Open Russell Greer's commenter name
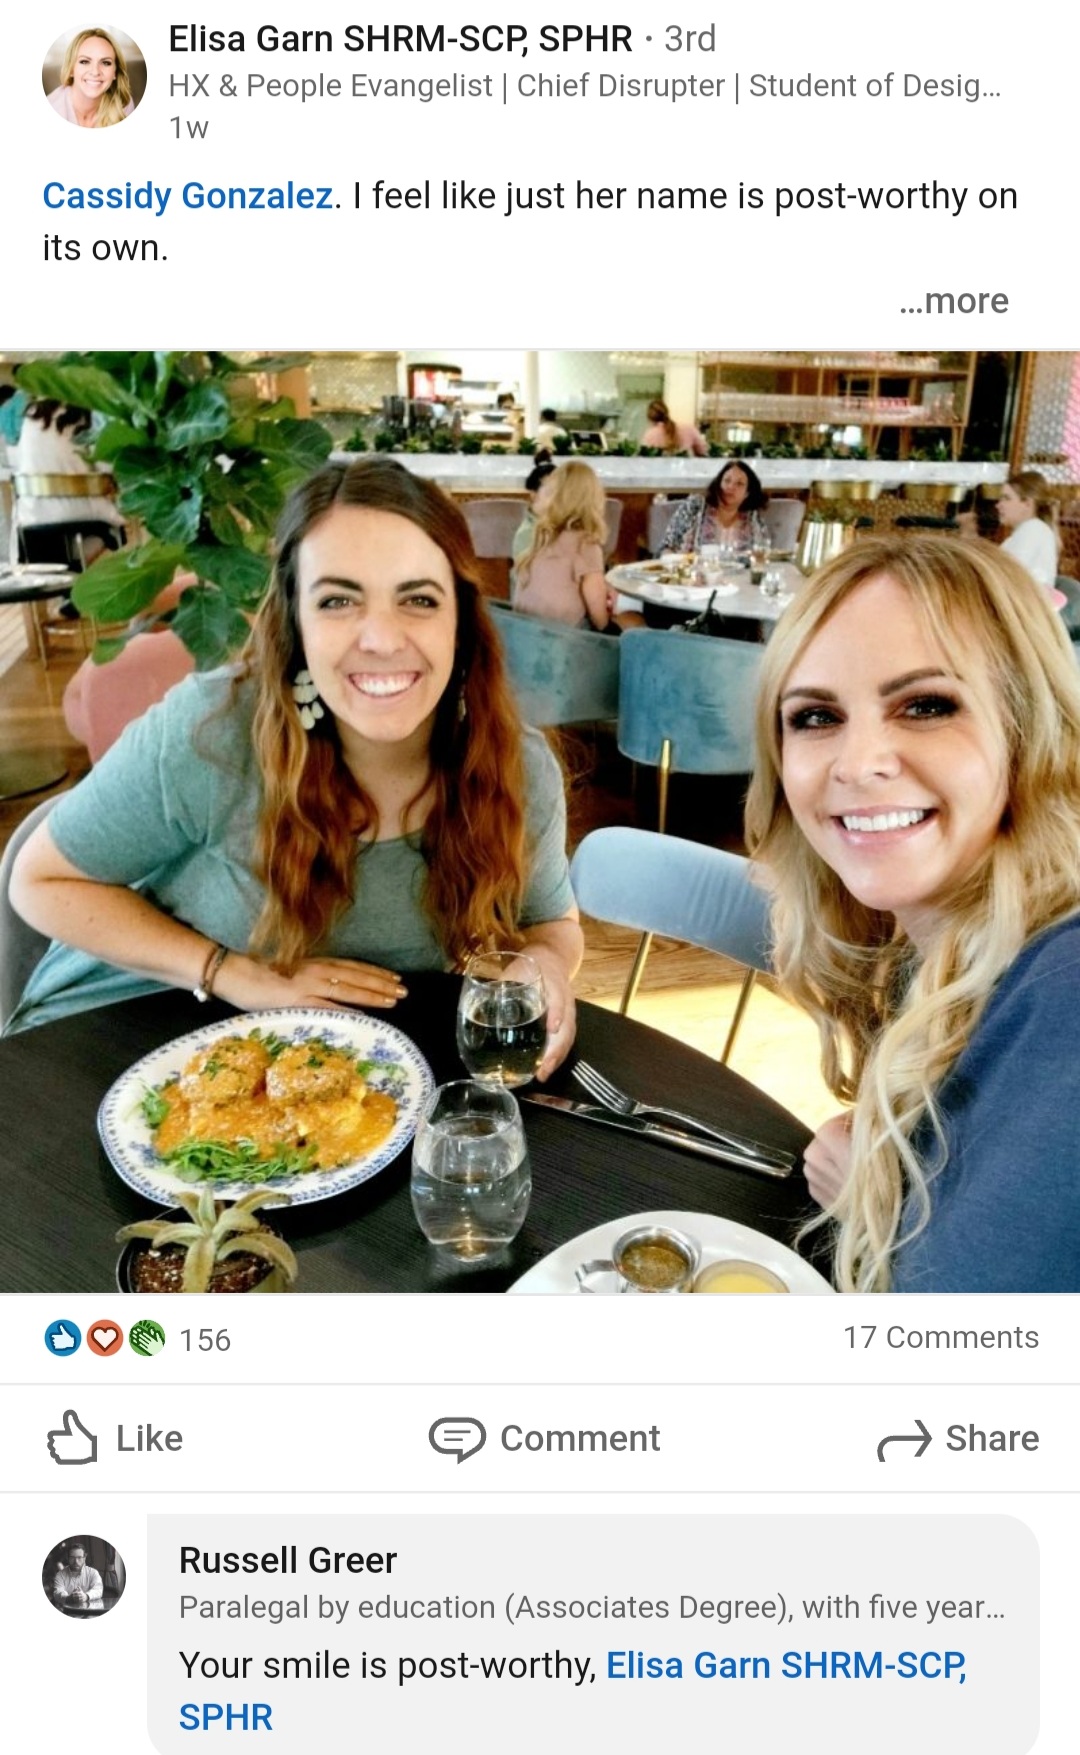 (288, 1560)
